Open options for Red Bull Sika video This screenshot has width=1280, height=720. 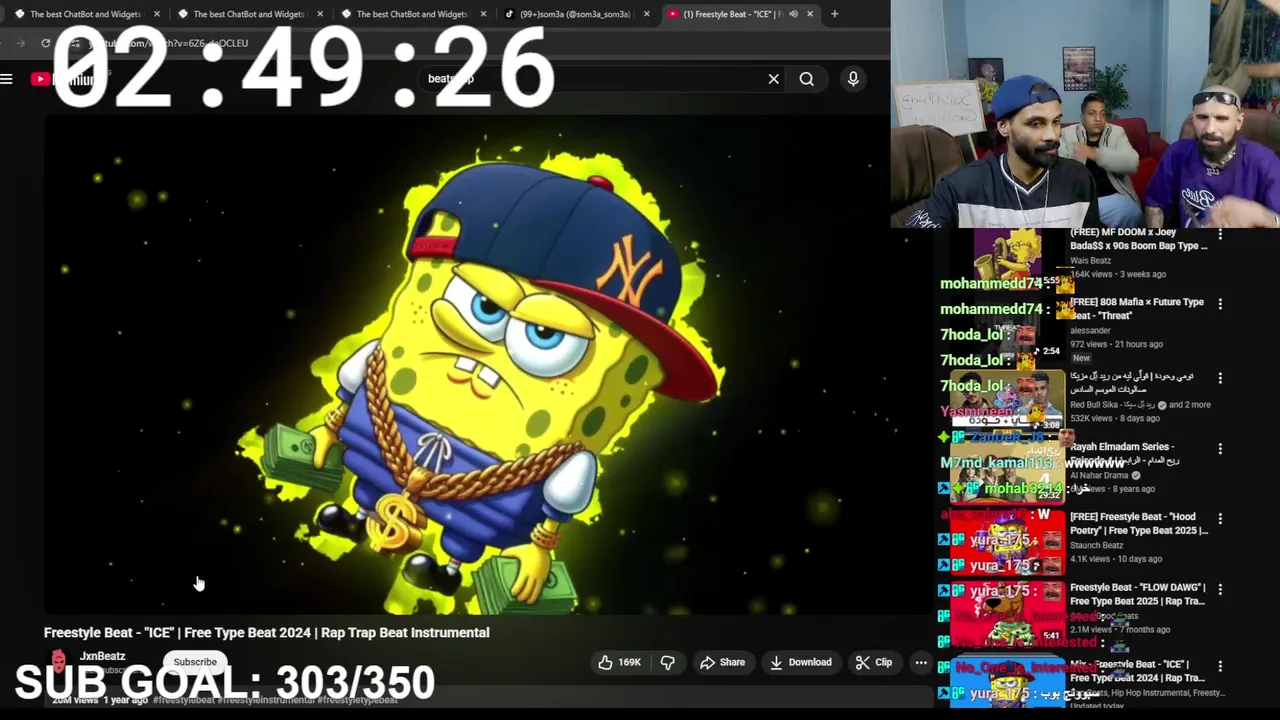[x=1220, y=378]
